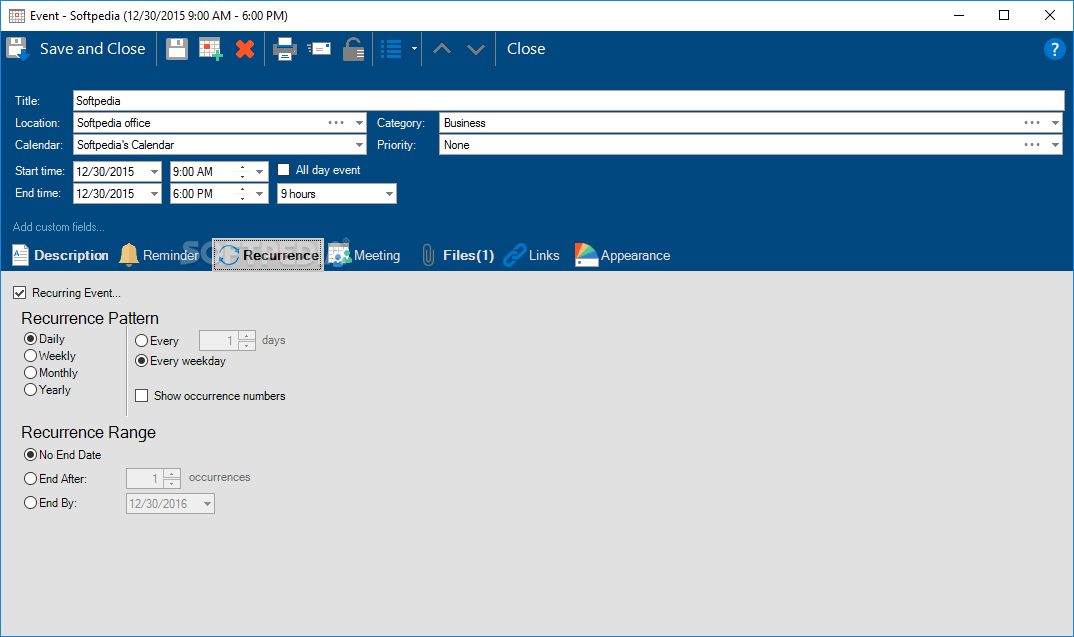Go to next event with down arrow
1074x637 pixels.
pos(475,49)
